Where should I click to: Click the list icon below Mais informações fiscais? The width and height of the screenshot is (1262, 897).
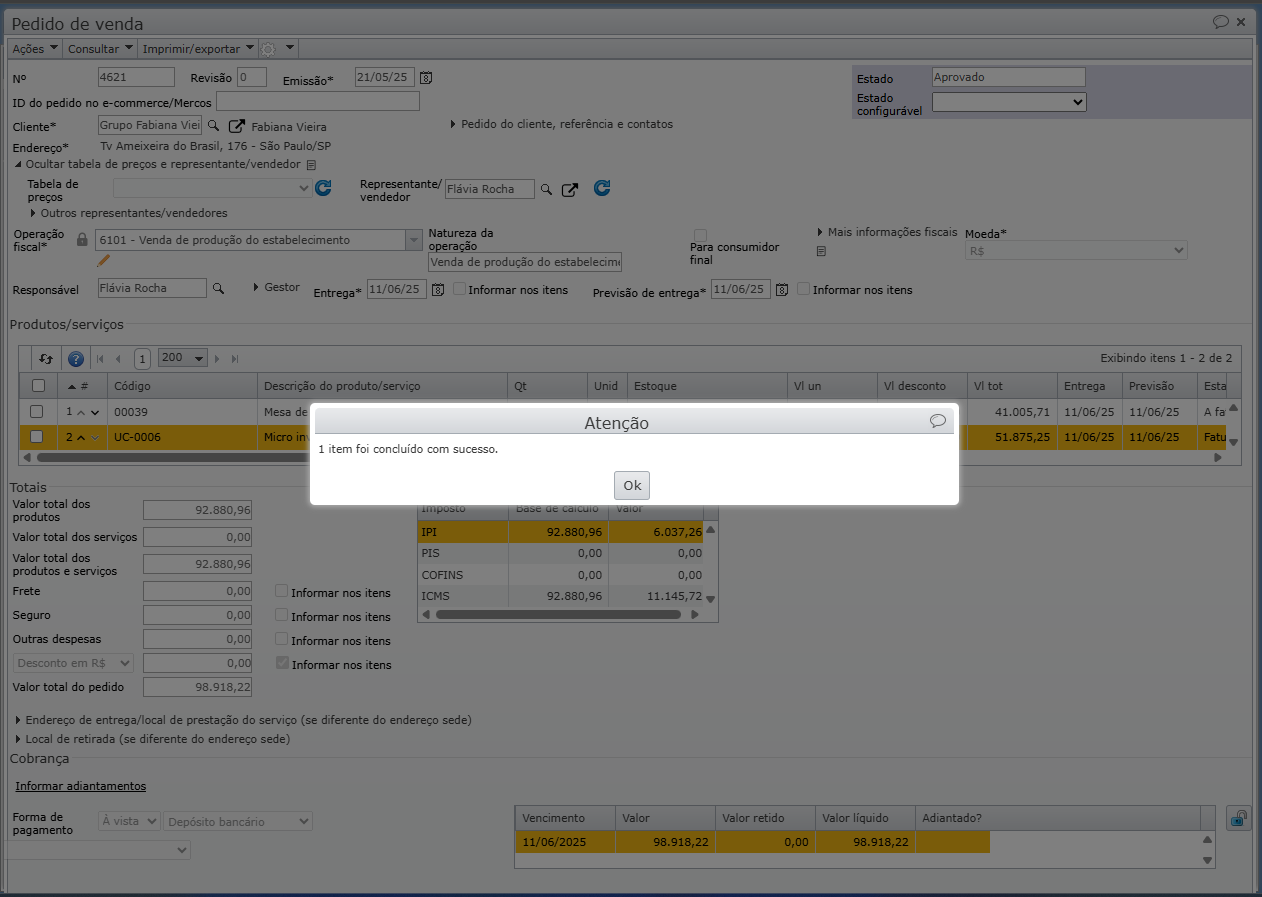coord(821,251)
